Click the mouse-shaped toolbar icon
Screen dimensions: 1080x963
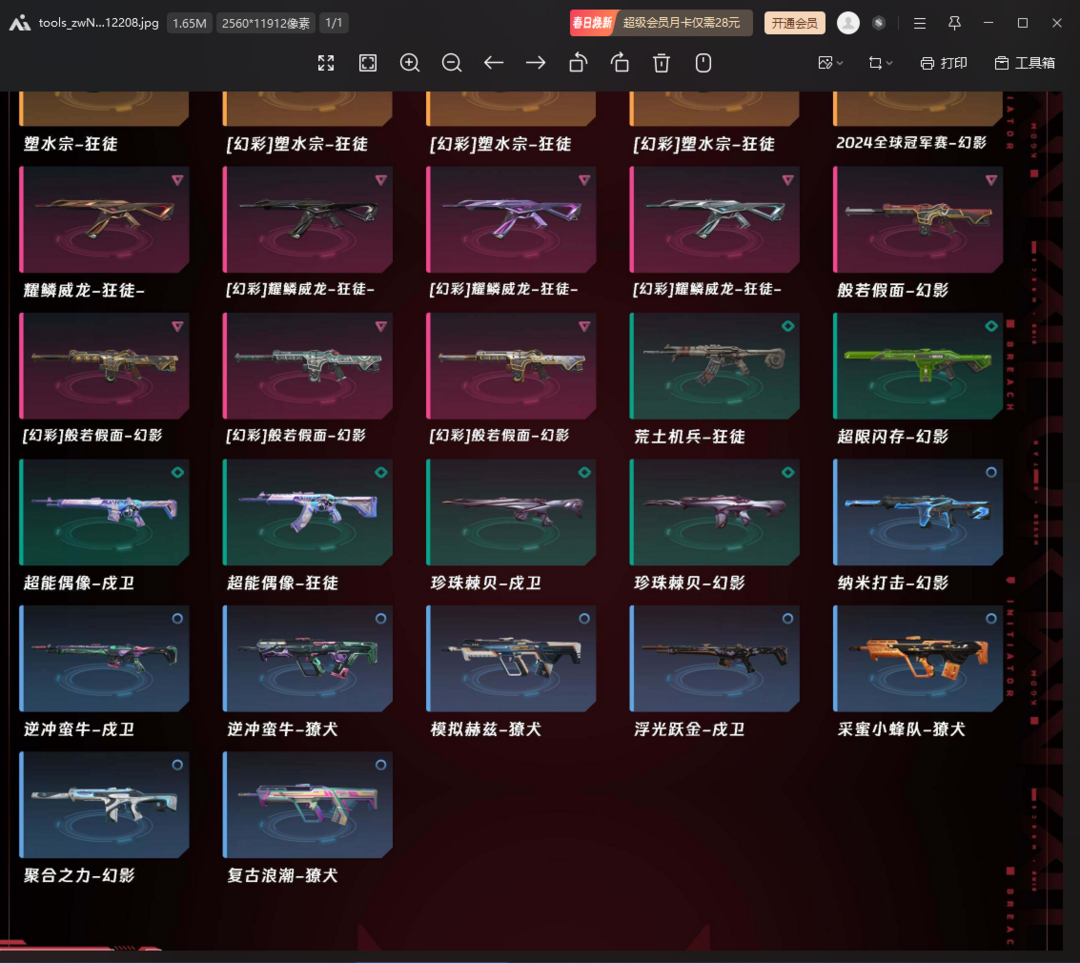703,63
